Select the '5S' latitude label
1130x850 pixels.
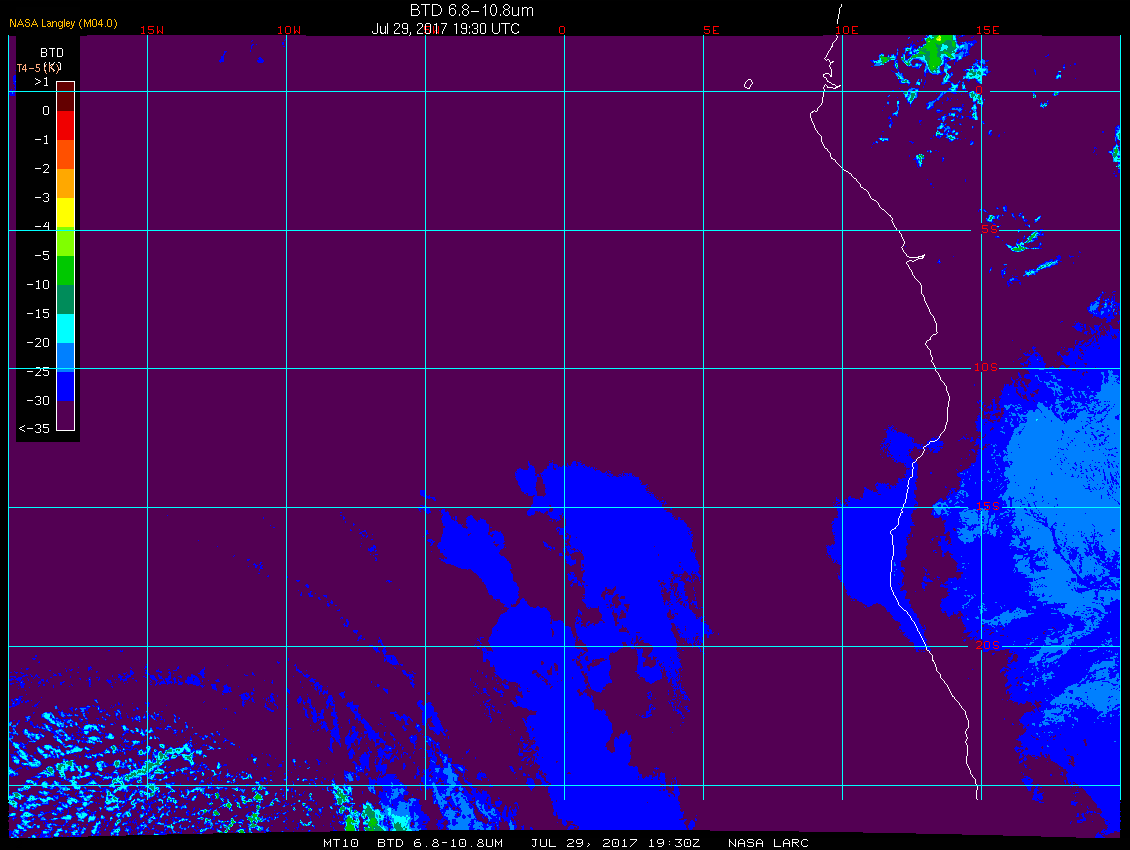(989, 229)
